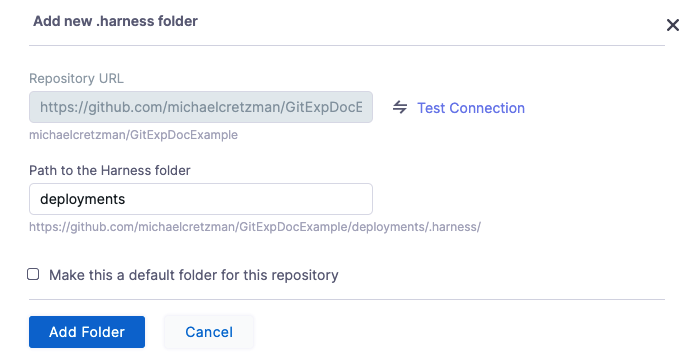The width and height of the screenshot is (694, 364).
Task: Click Add Folder to confirm
Action: [87, 332]
